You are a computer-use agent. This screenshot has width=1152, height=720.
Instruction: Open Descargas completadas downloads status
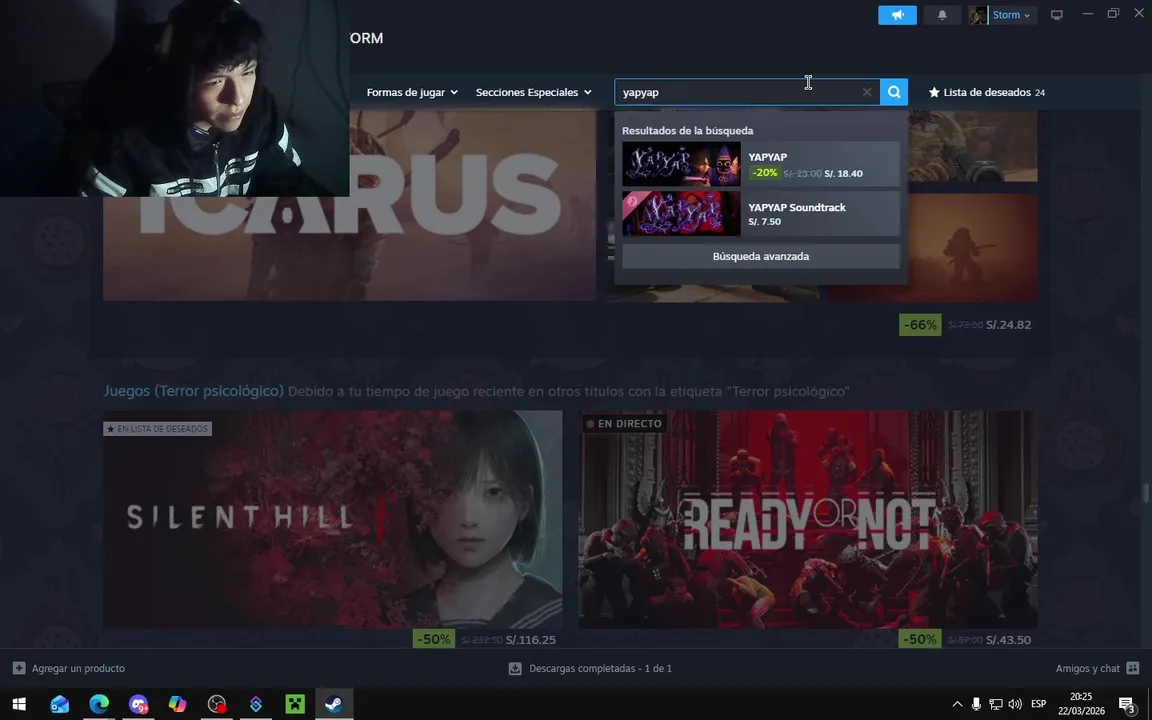click(x=590, y=669)
